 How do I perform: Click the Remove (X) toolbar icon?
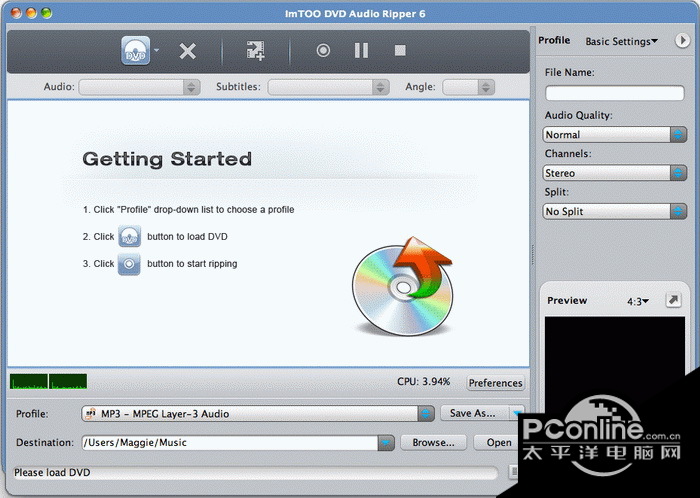pos(188,51)
